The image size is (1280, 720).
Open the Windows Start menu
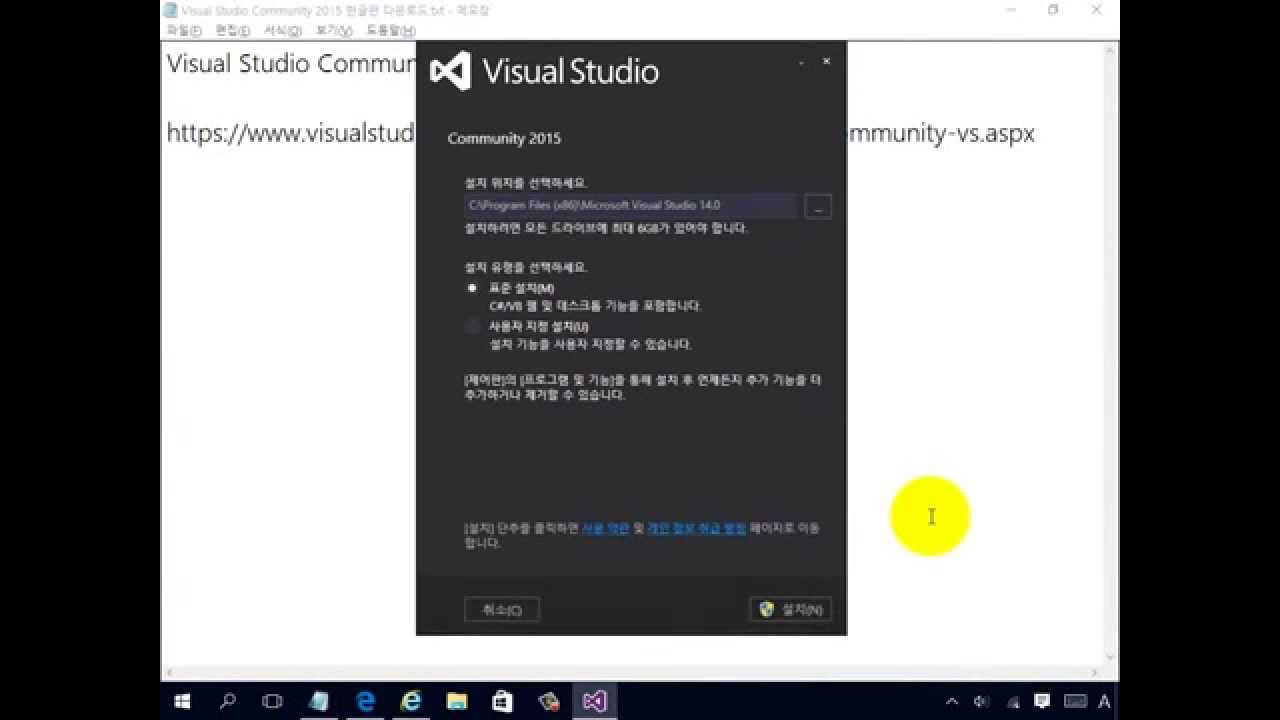[x=183, y=701]
